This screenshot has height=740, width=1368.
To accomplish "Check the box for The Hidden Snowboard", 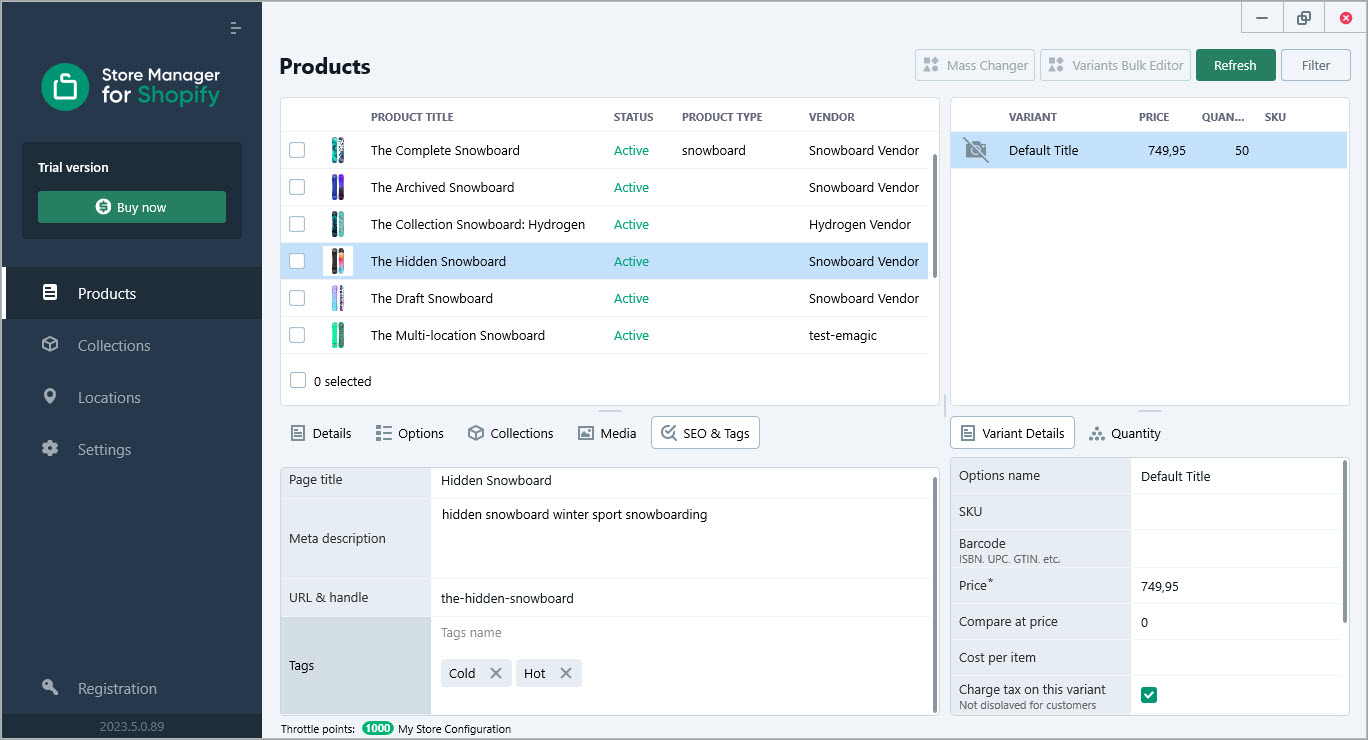I will (x=297, y=261).
